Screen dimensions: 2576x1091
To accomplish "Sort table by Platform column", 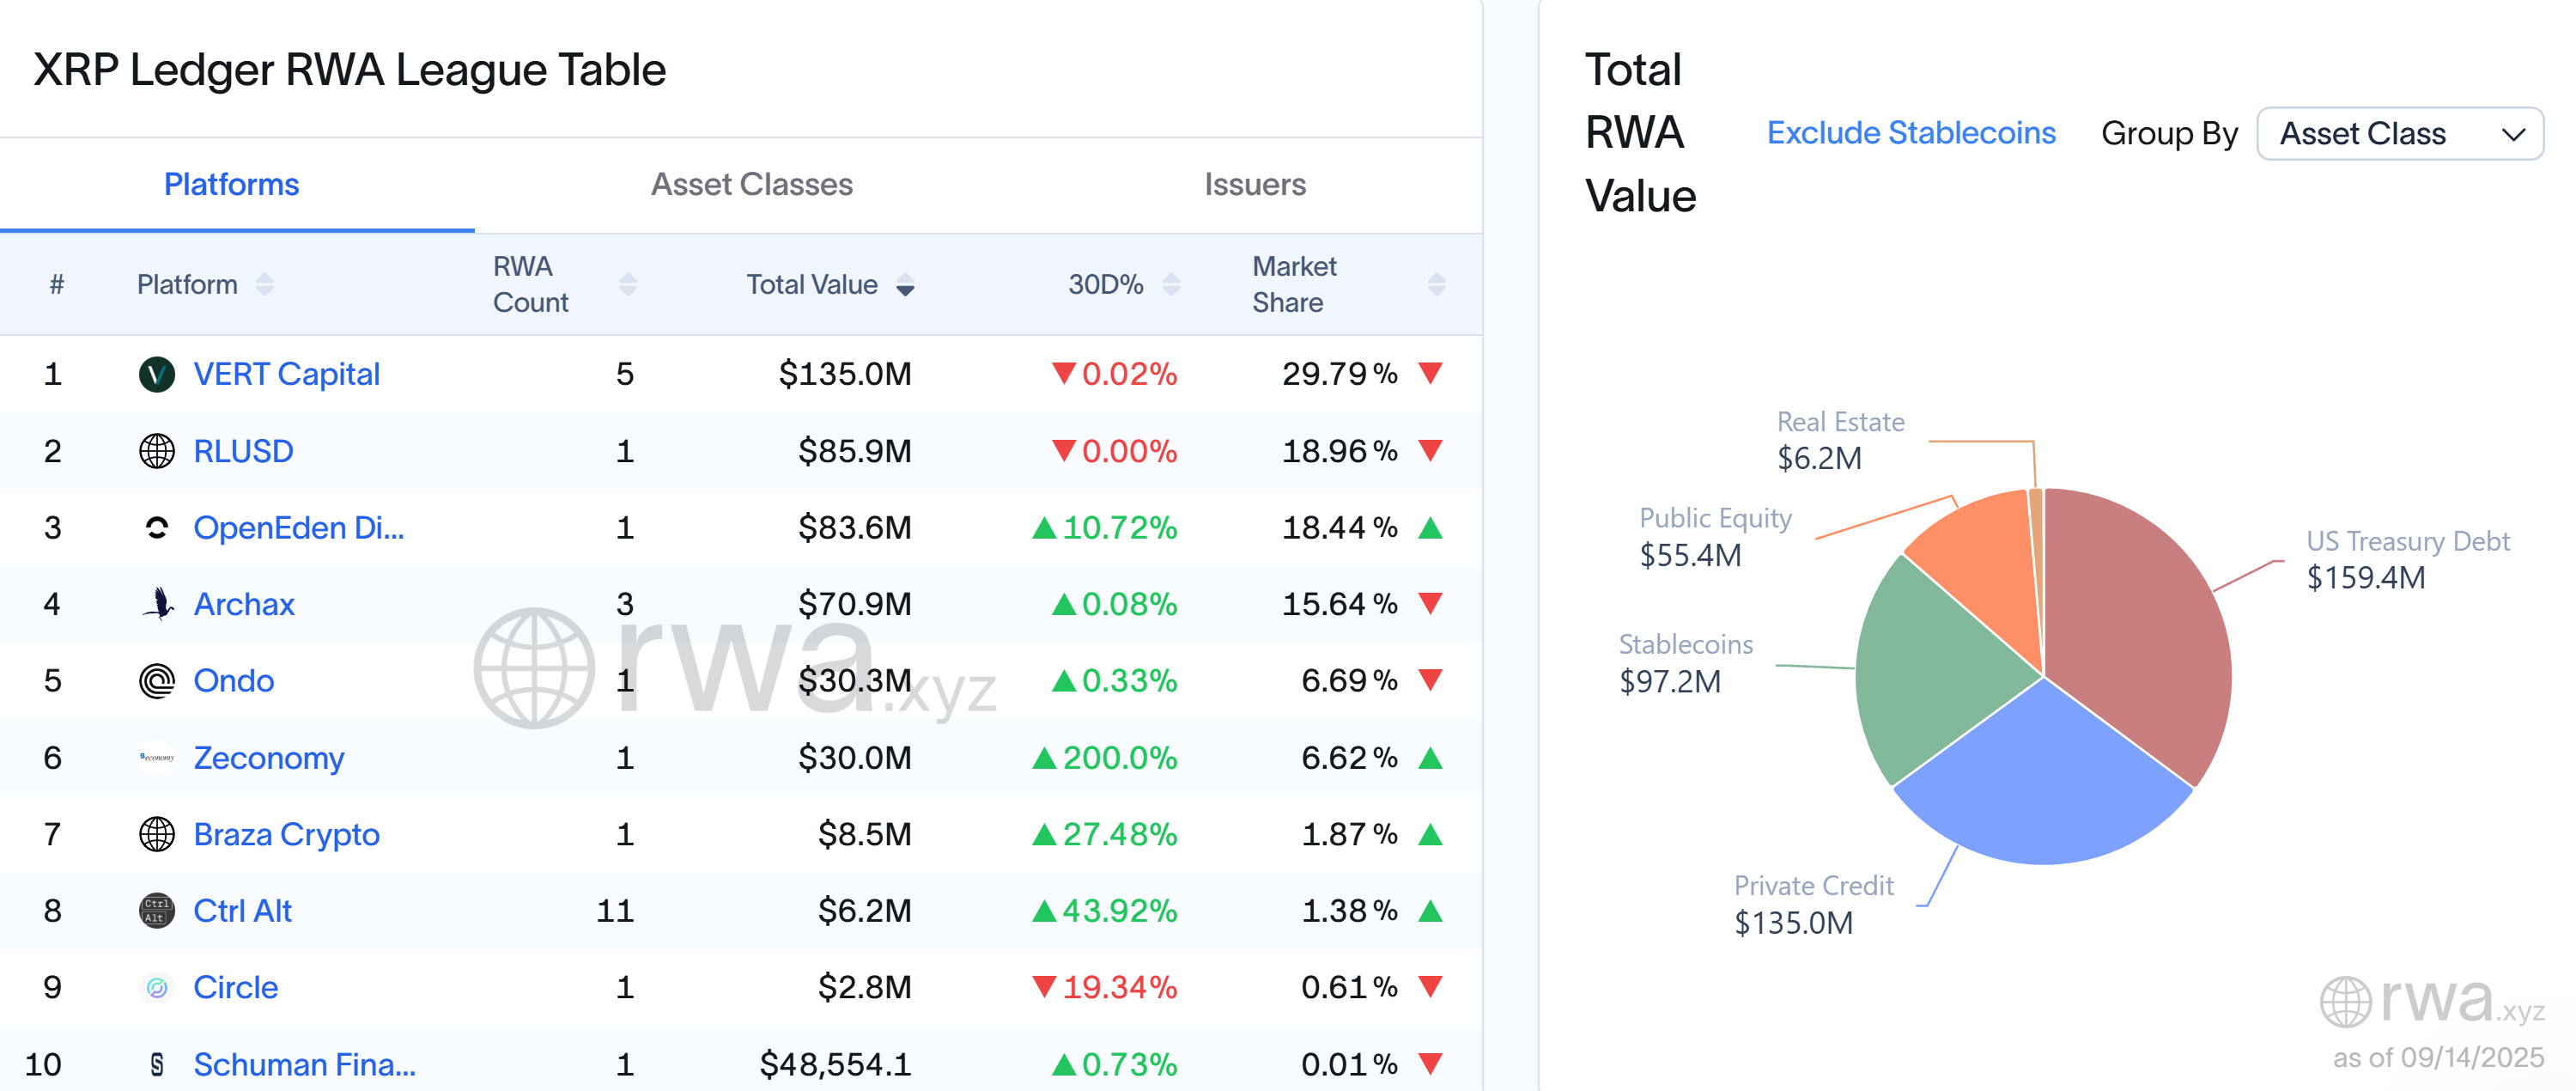I will (264, 285).
